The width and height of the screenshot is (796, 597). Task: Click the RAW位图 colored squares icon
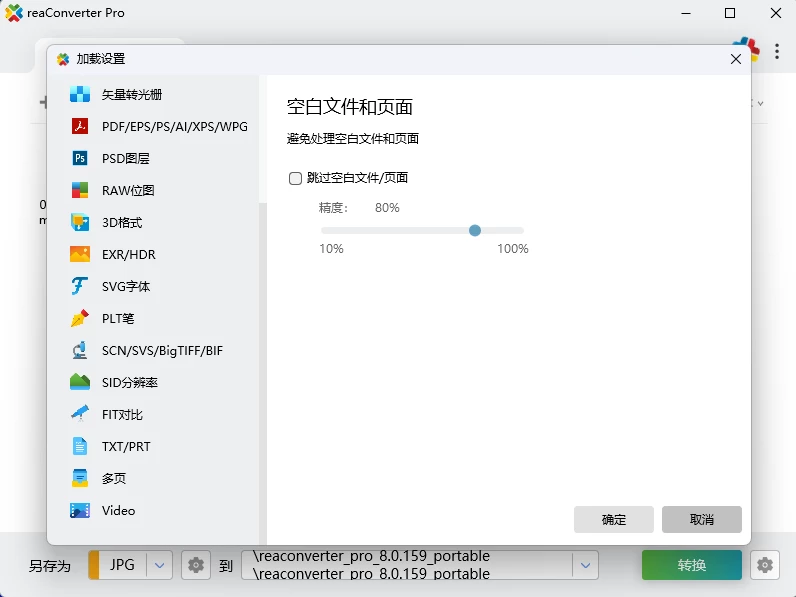click(80, 190)
